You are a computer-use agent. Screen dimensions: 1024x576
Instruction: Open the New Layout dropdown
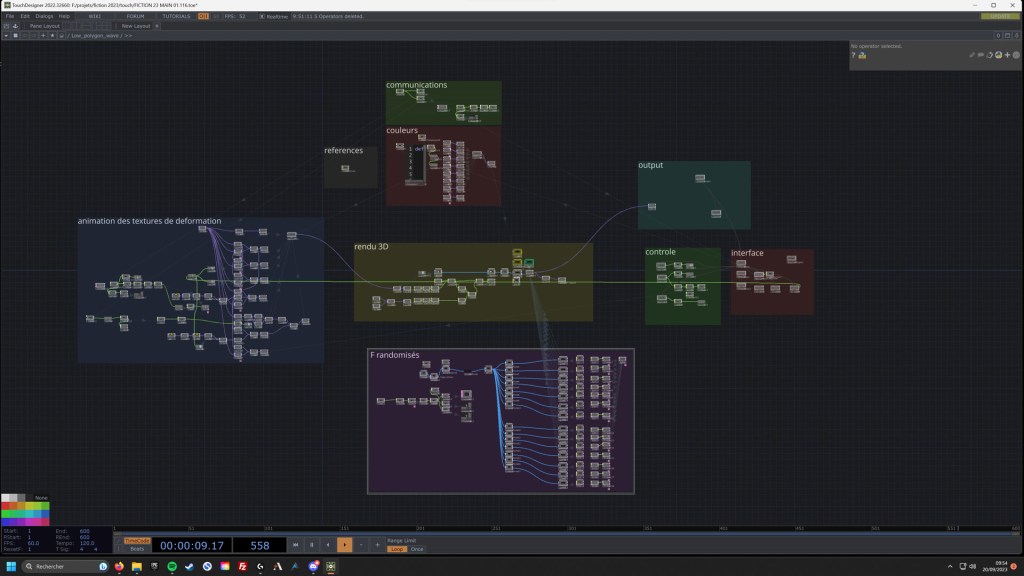(136, 26)
